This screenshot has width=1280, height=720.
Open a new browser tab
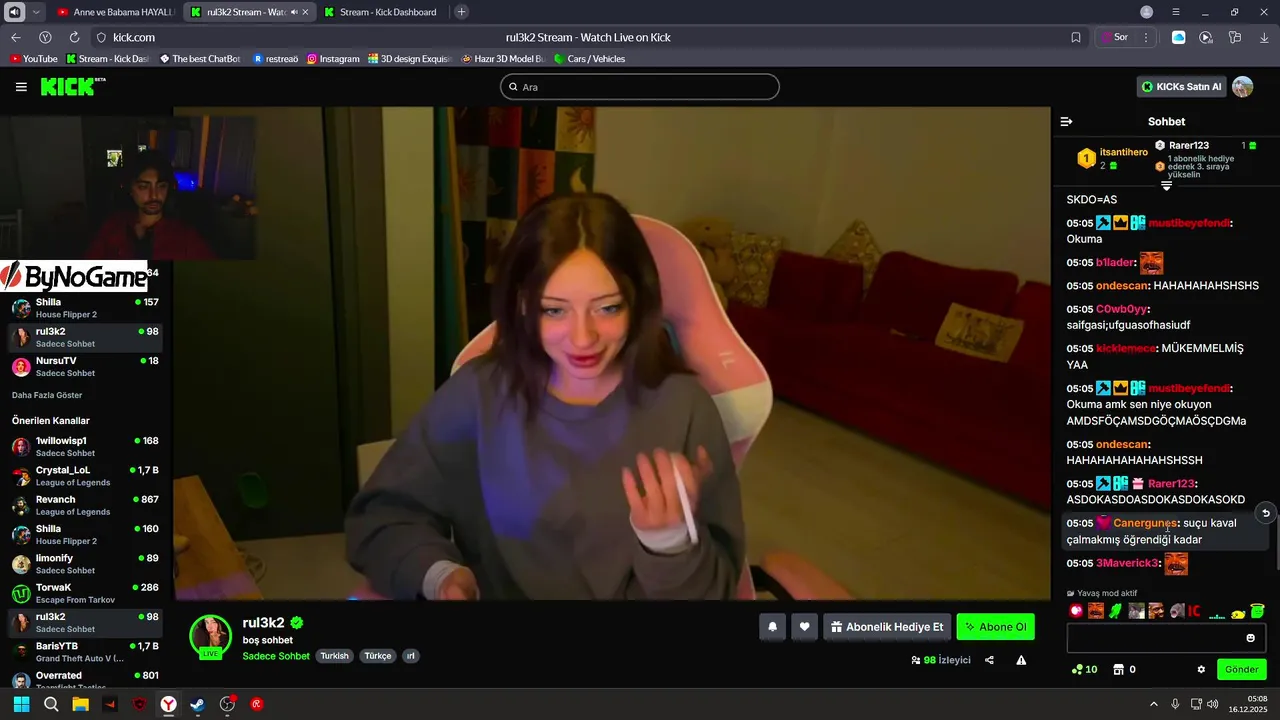point(461,12)
